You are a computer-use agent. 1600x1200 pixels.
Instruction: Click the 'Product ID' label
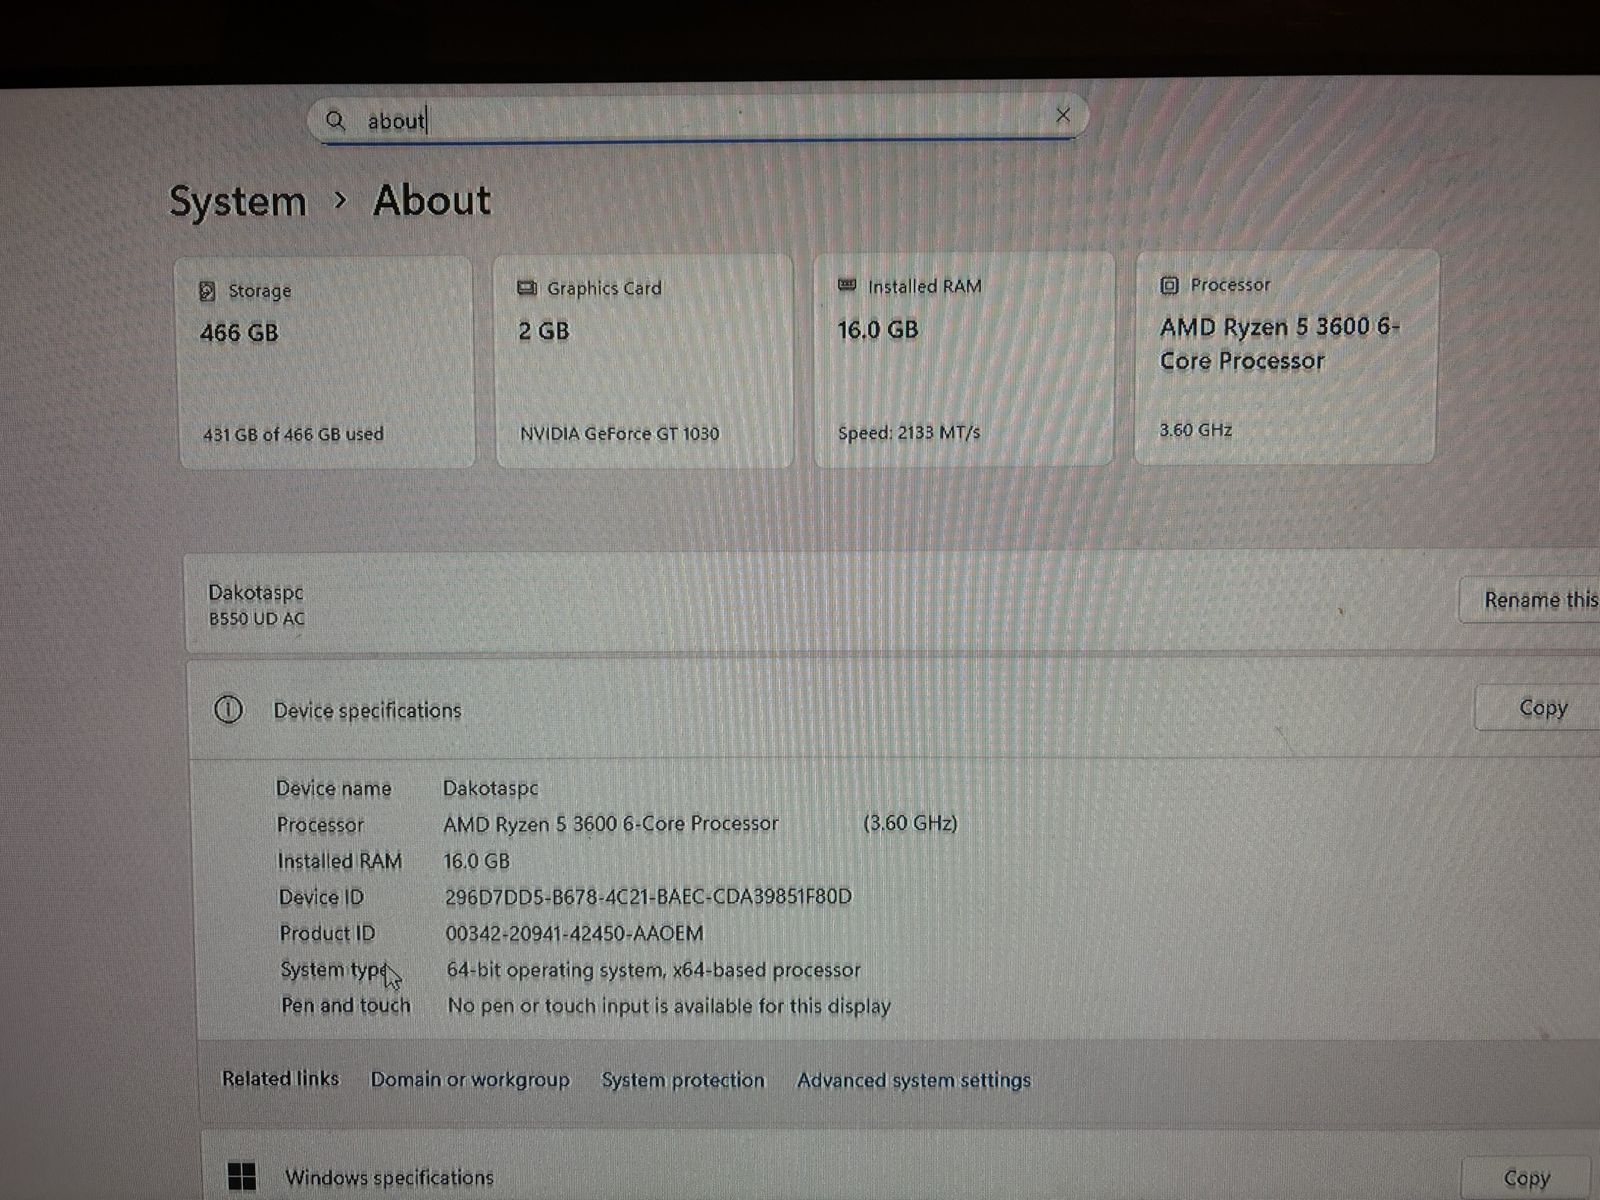click(x=327, y=934)
